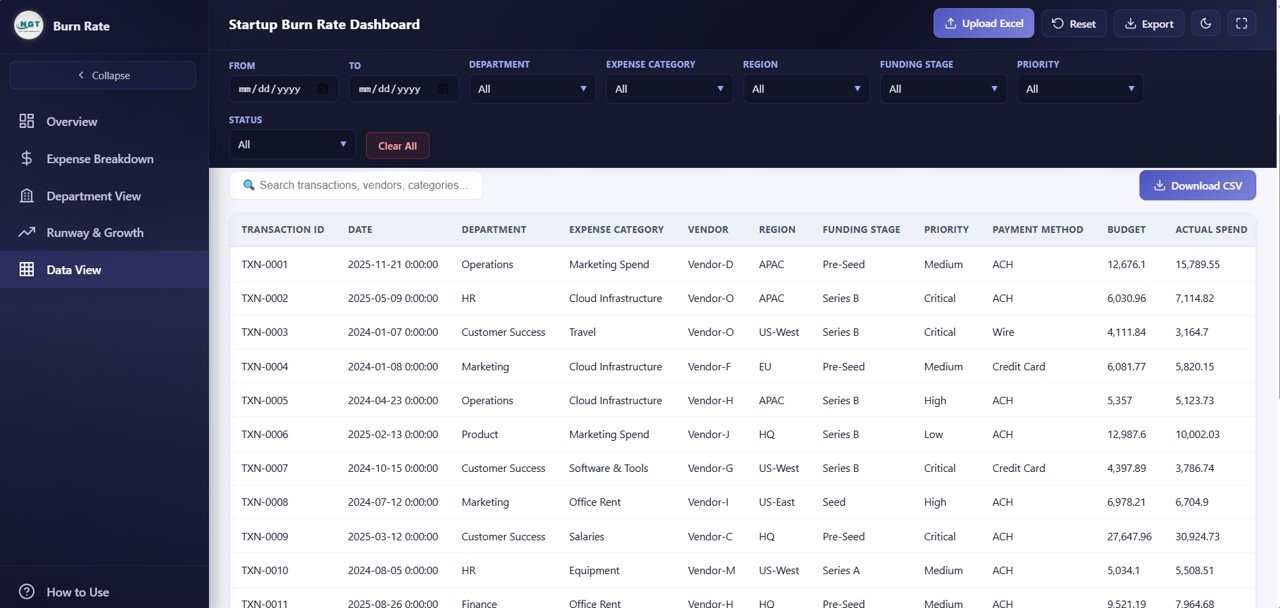Collapse the navigation sidebar
The height and width of the screenshot is (608, 1280).
(x=103, y=75)
